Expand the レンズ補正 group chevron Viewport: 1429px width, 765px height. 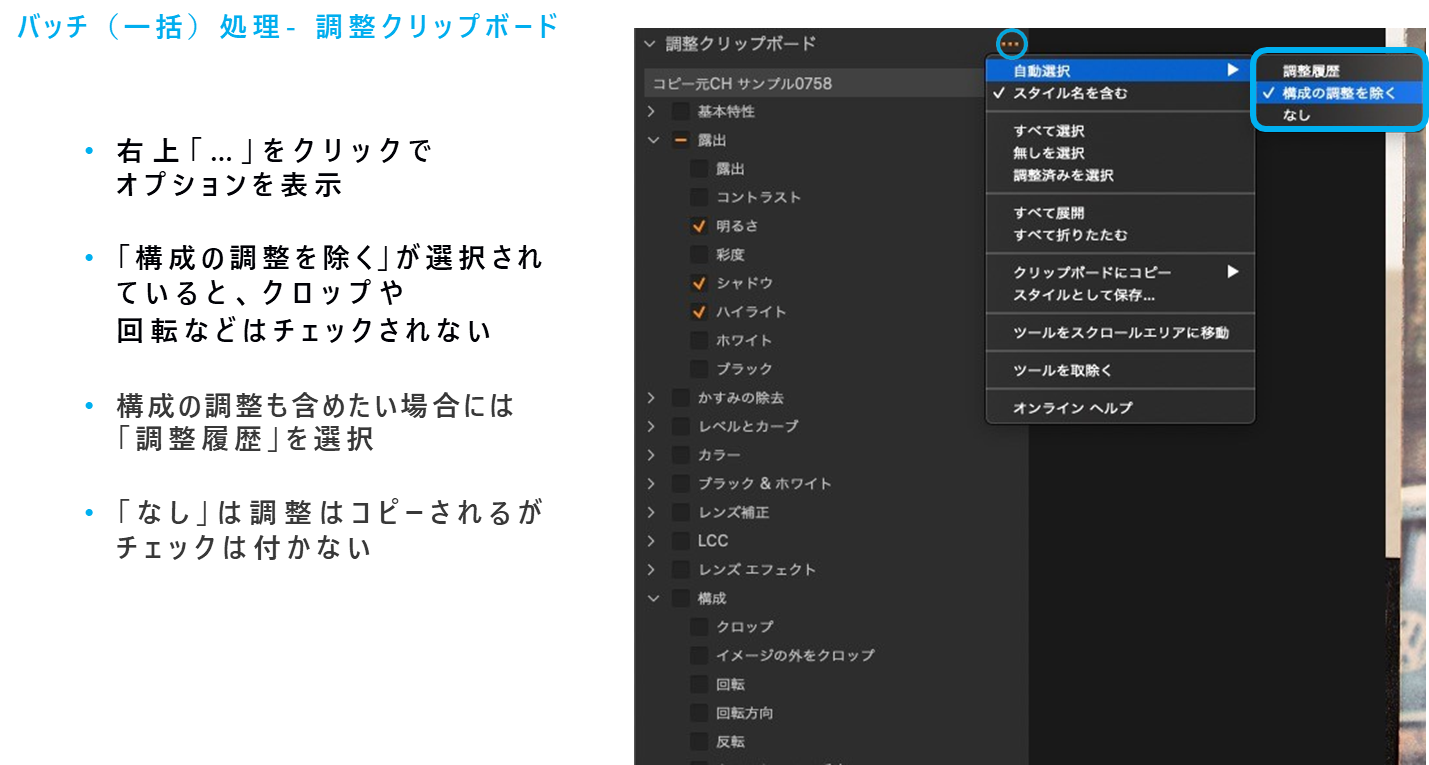coord(651,512)
